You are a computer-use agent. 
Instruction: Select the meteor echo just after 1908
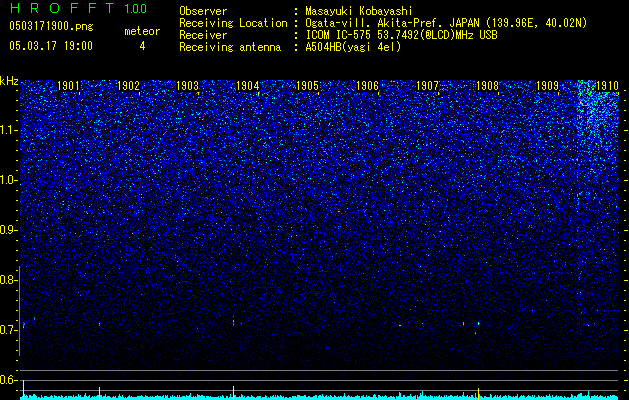pos(478,323)
